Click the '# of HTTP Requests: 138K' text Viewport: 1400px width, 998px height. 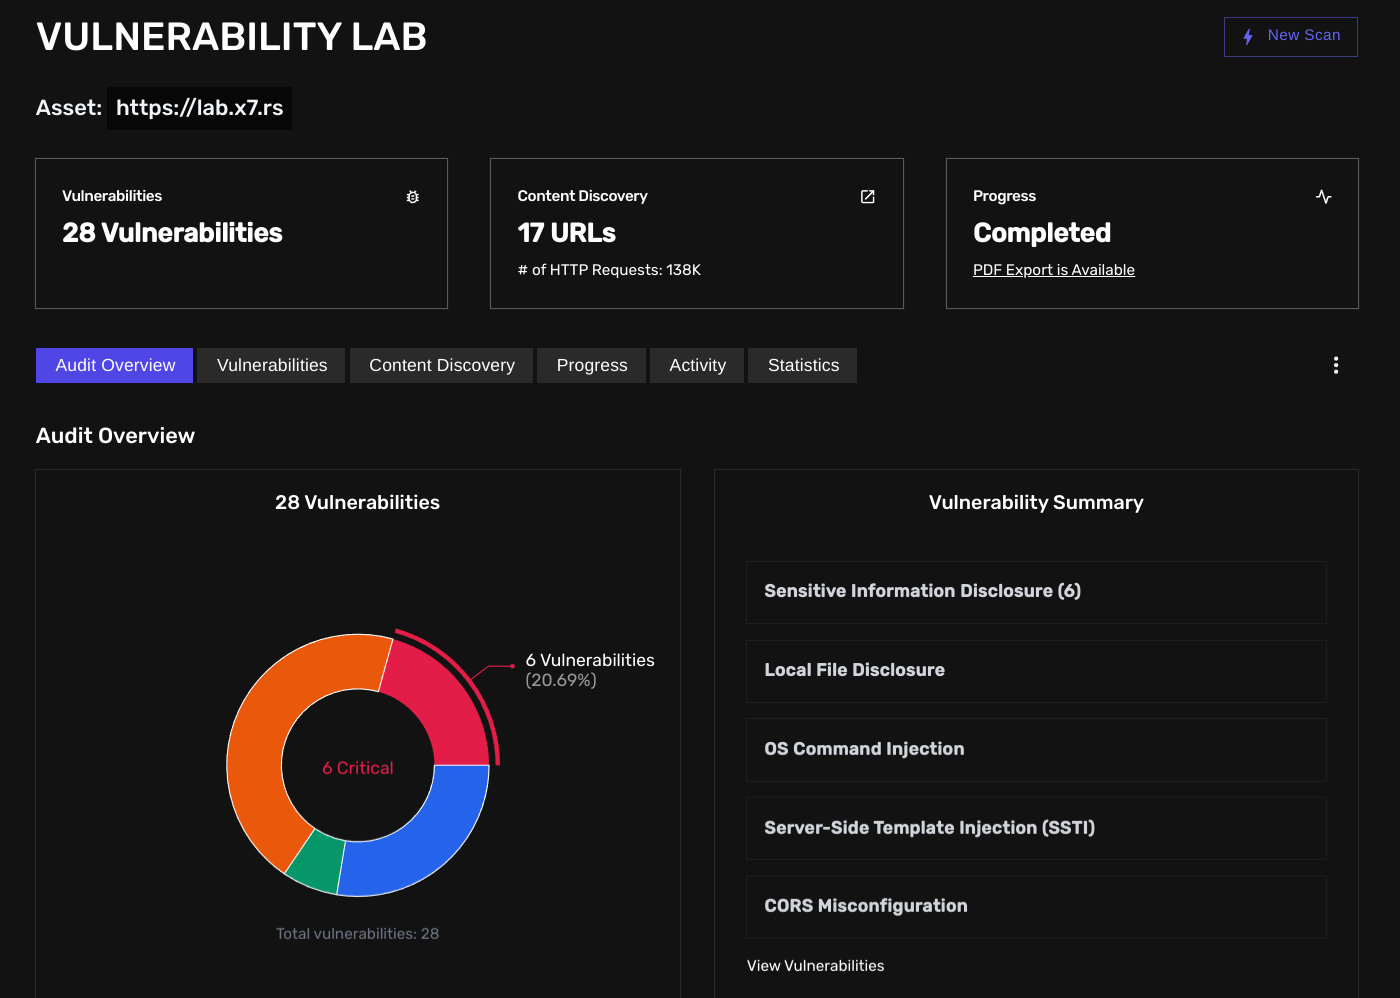click(609, 270)
